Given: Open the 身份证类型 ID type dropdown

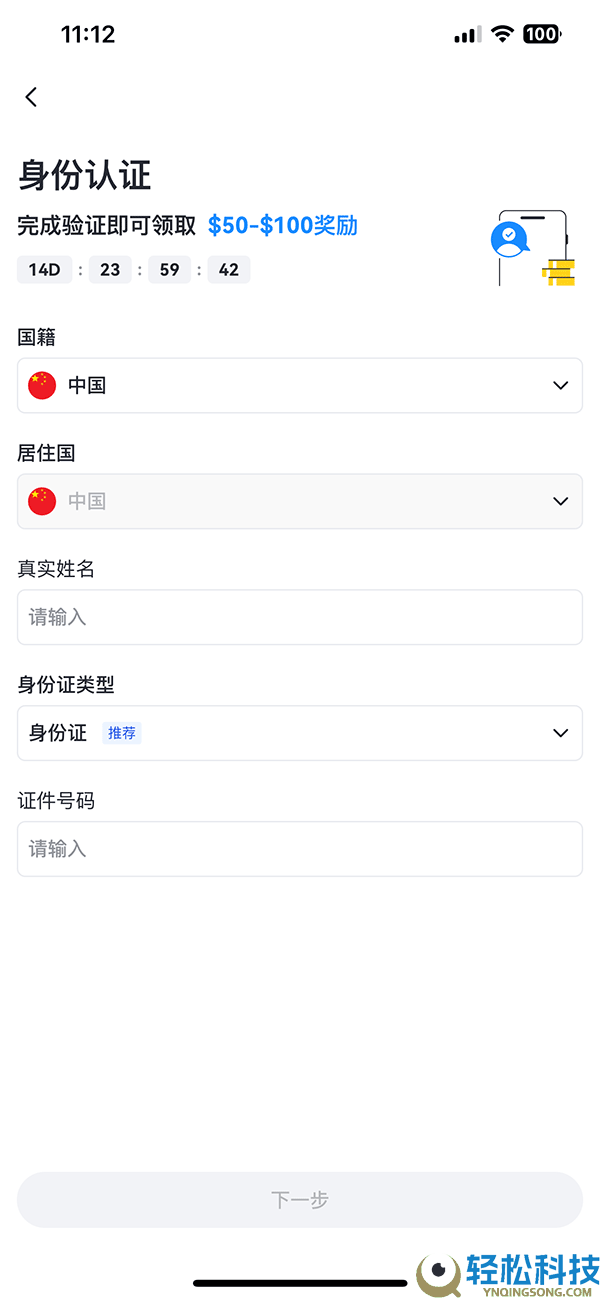Looking at the screenshot, I should click(x=300, y=733).
